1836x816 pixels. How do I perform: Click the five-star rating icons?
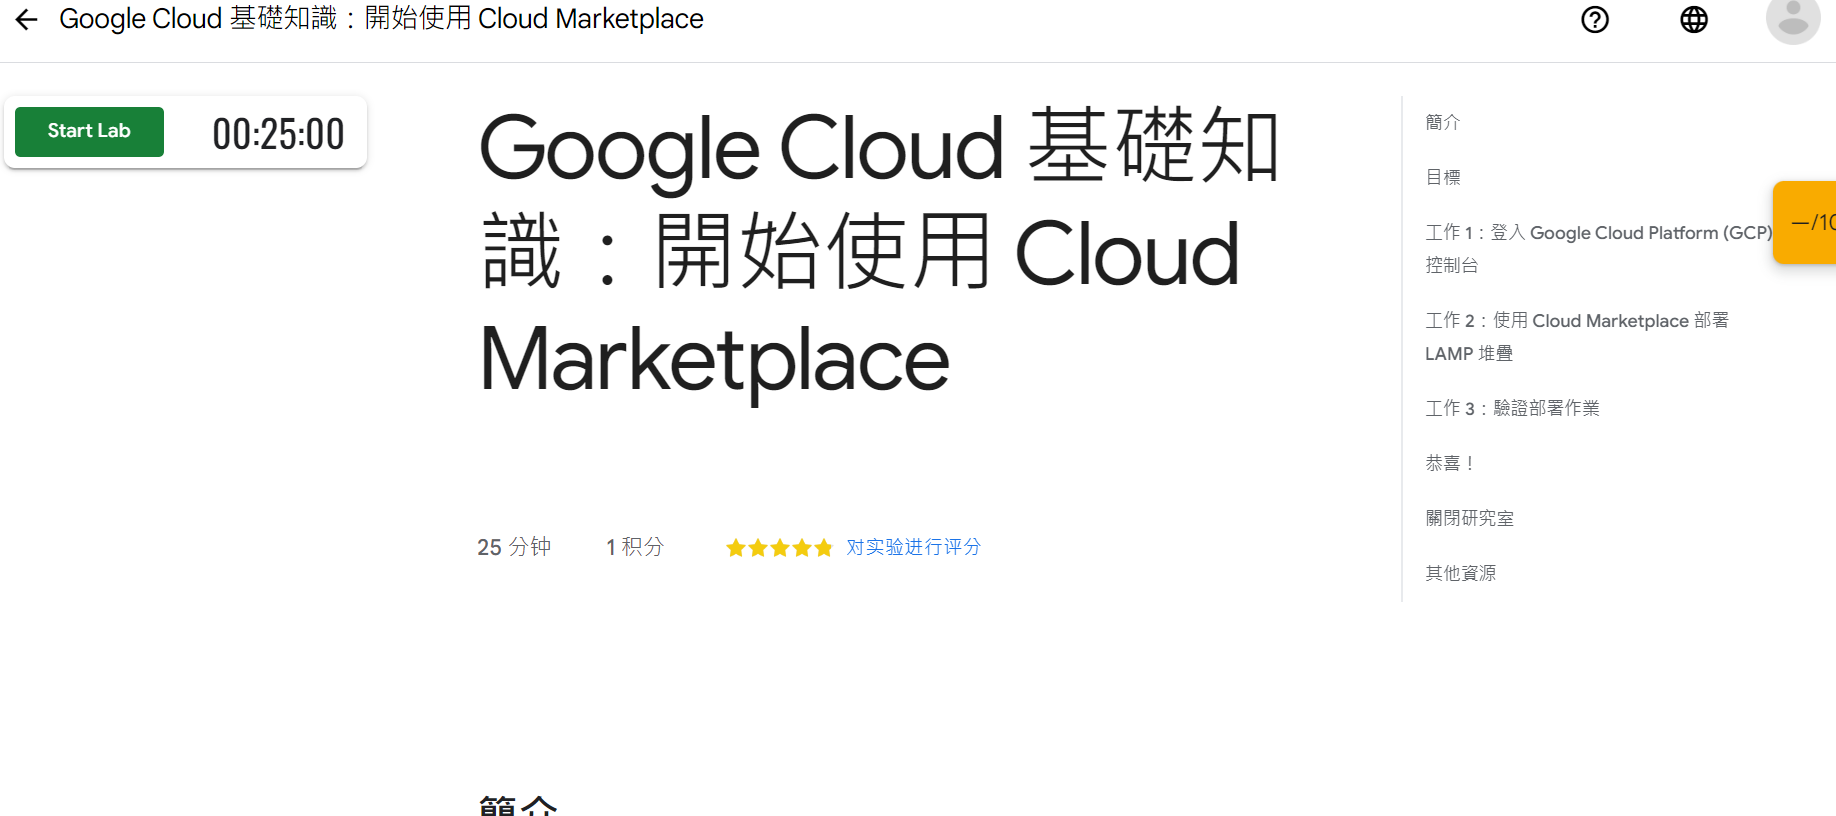pos(779,548)
